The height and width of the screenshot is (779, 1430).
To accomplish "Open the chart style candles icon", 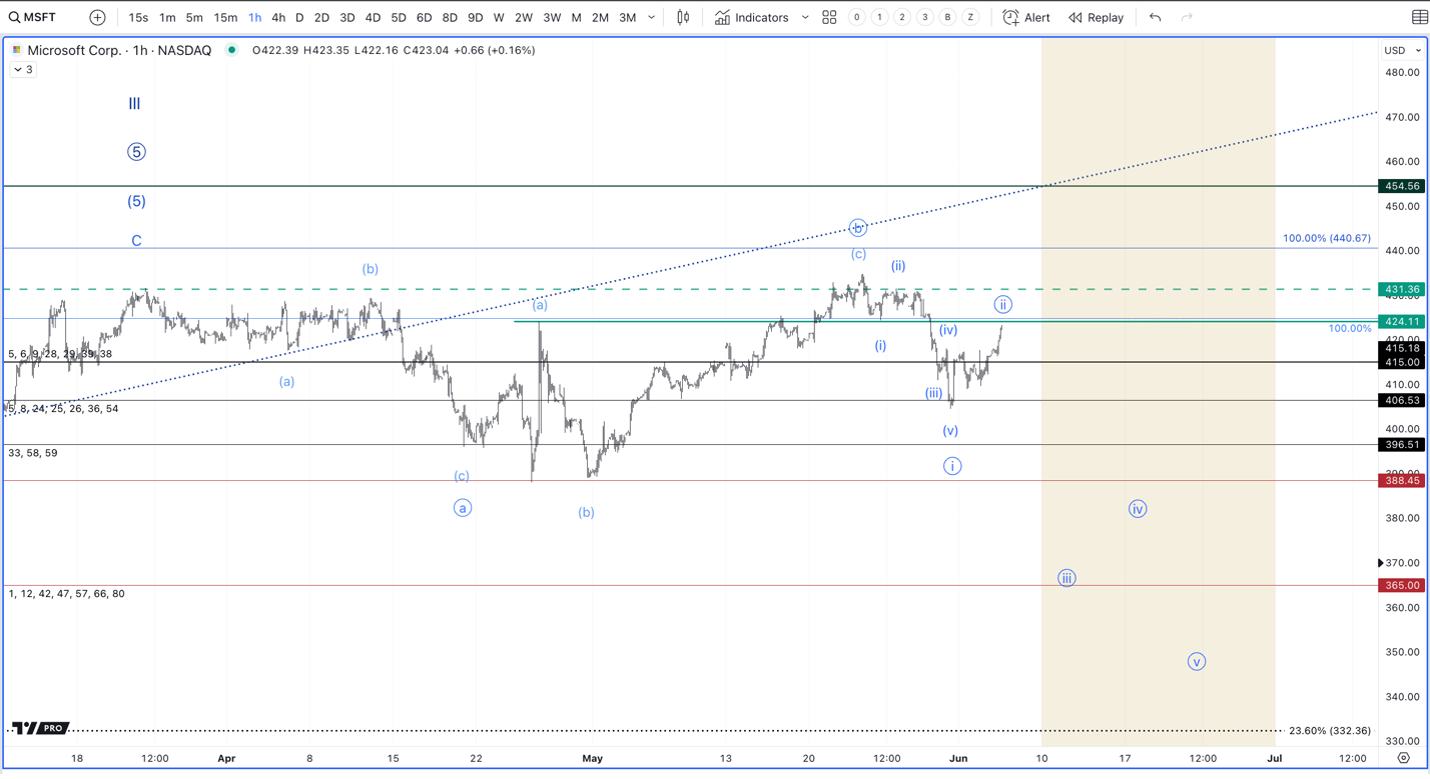I will coord(683,17).
